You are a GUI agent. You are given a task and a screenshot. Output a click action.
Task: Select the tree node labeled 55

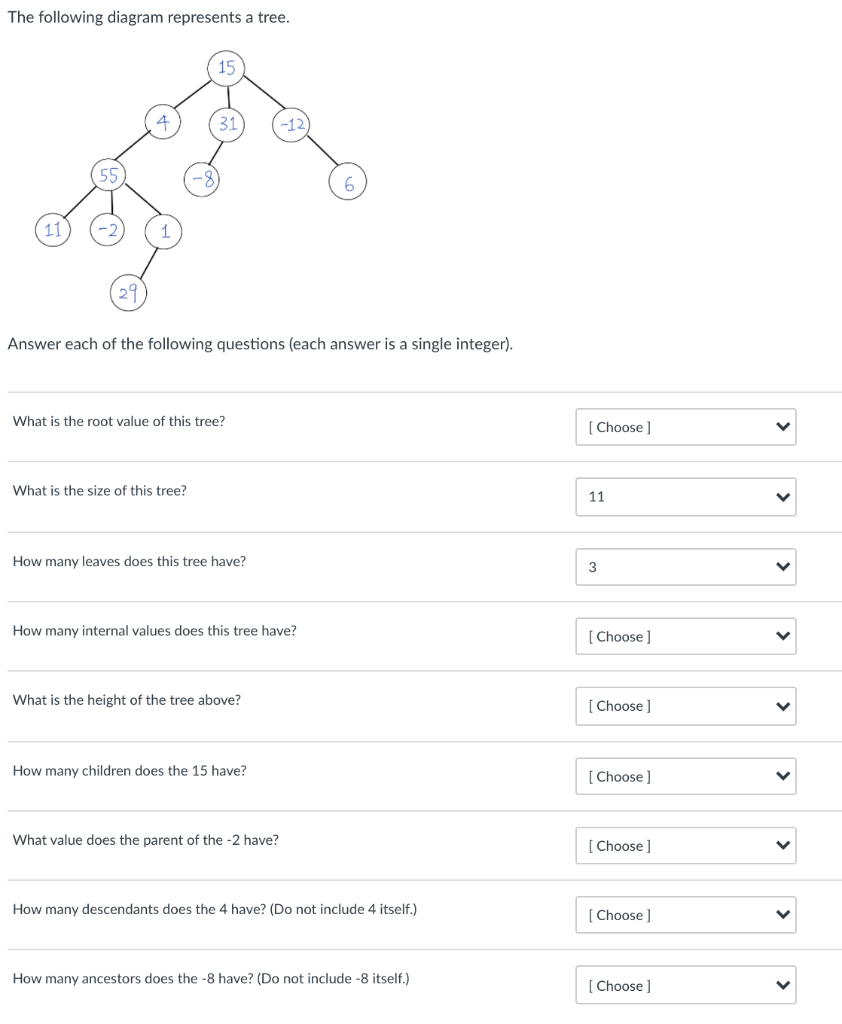tap(107, 176)
